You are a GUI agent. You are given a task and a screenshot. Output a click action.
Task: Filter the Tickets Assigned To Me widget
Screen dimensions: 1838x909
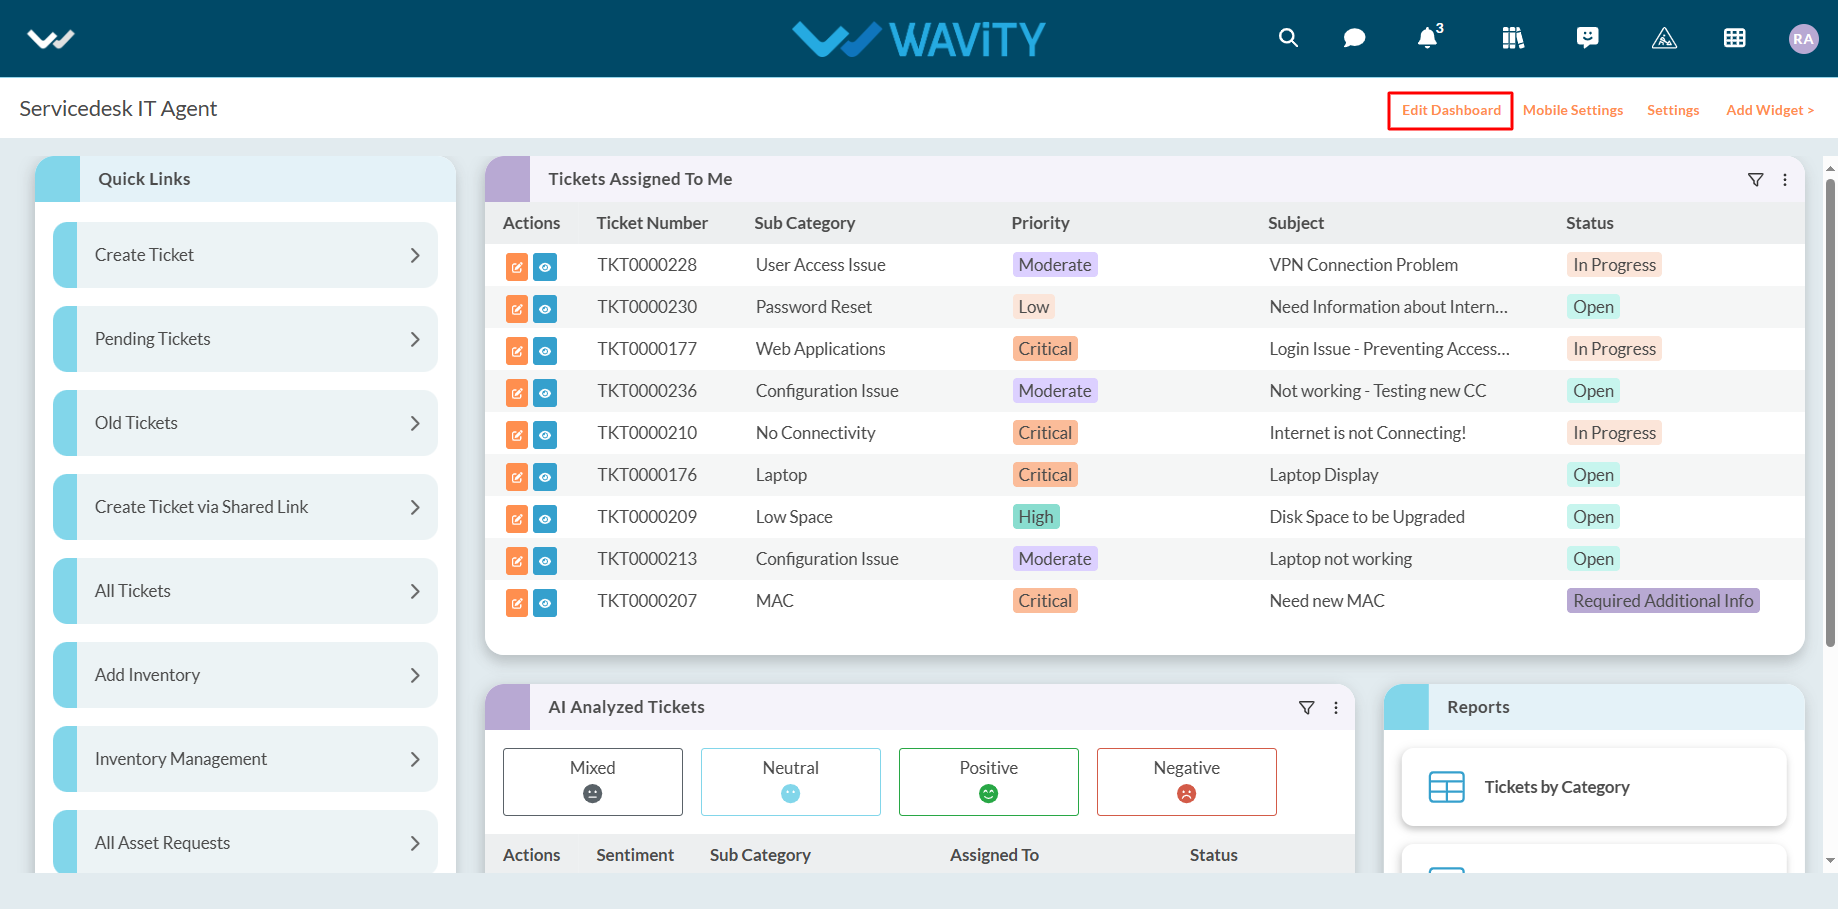(x=1755, y=180)
